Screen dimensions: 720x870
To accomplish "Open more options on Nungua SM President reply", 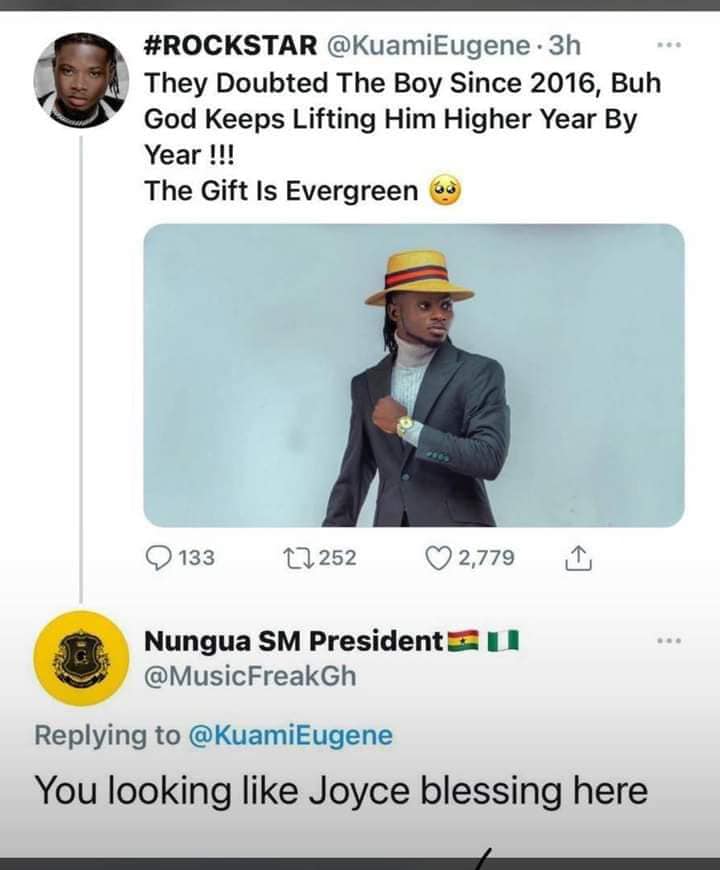I will pos(668,640).
